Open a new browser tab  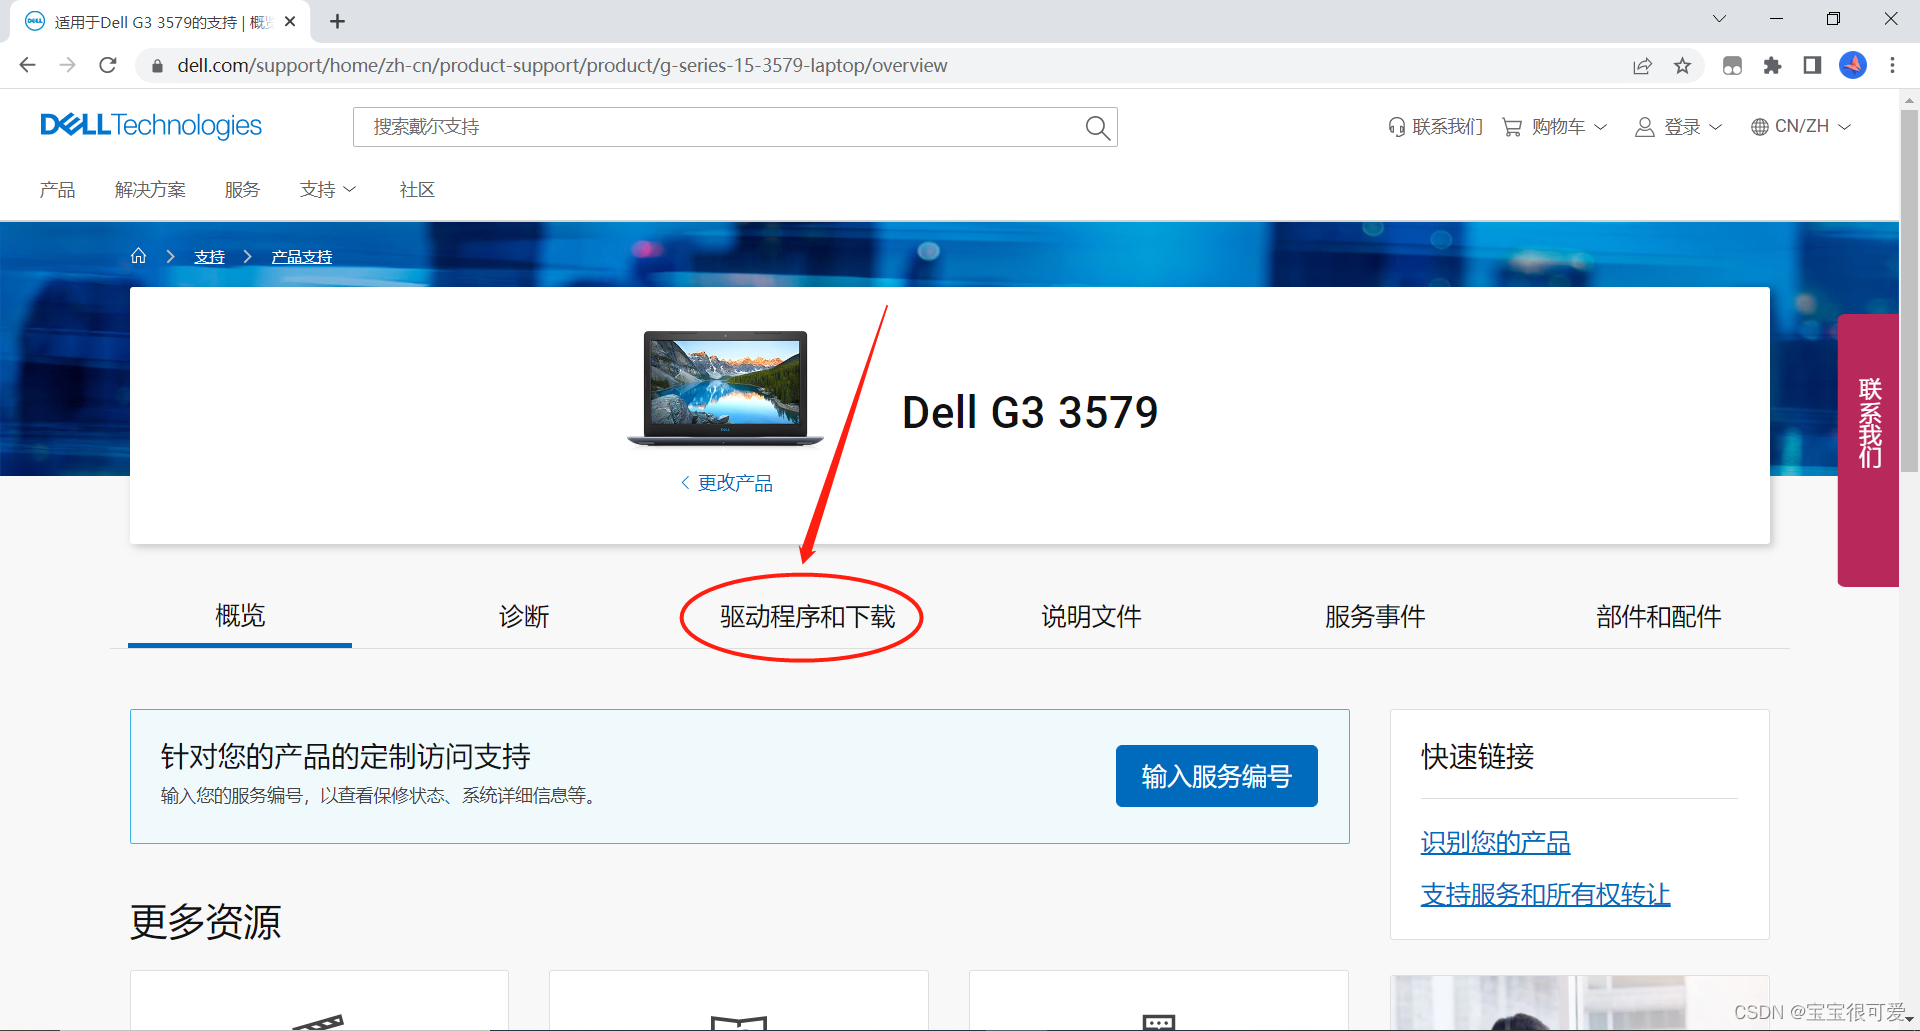click(x=338, y=21)
